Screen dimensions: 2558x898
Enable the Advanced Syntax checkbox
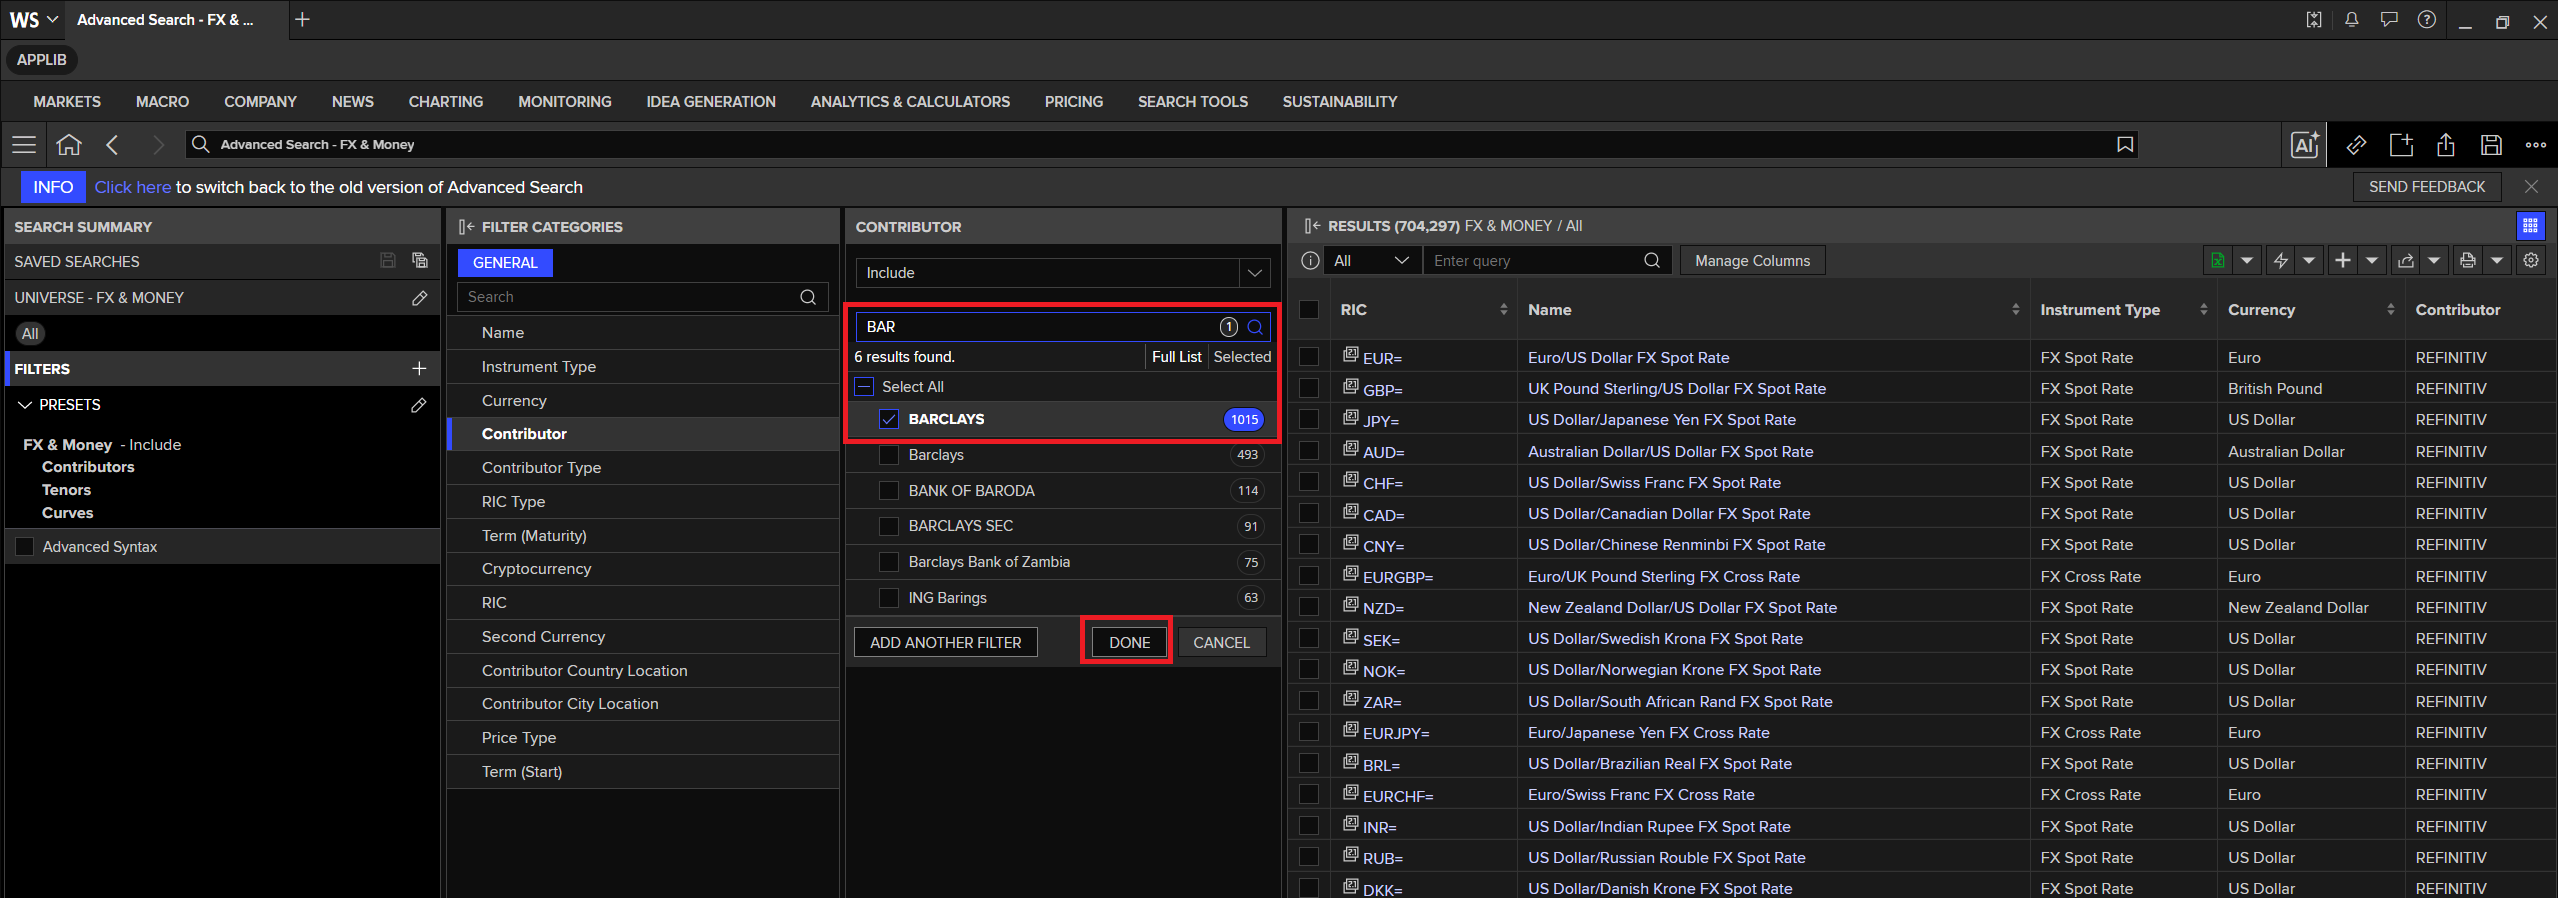25,547
